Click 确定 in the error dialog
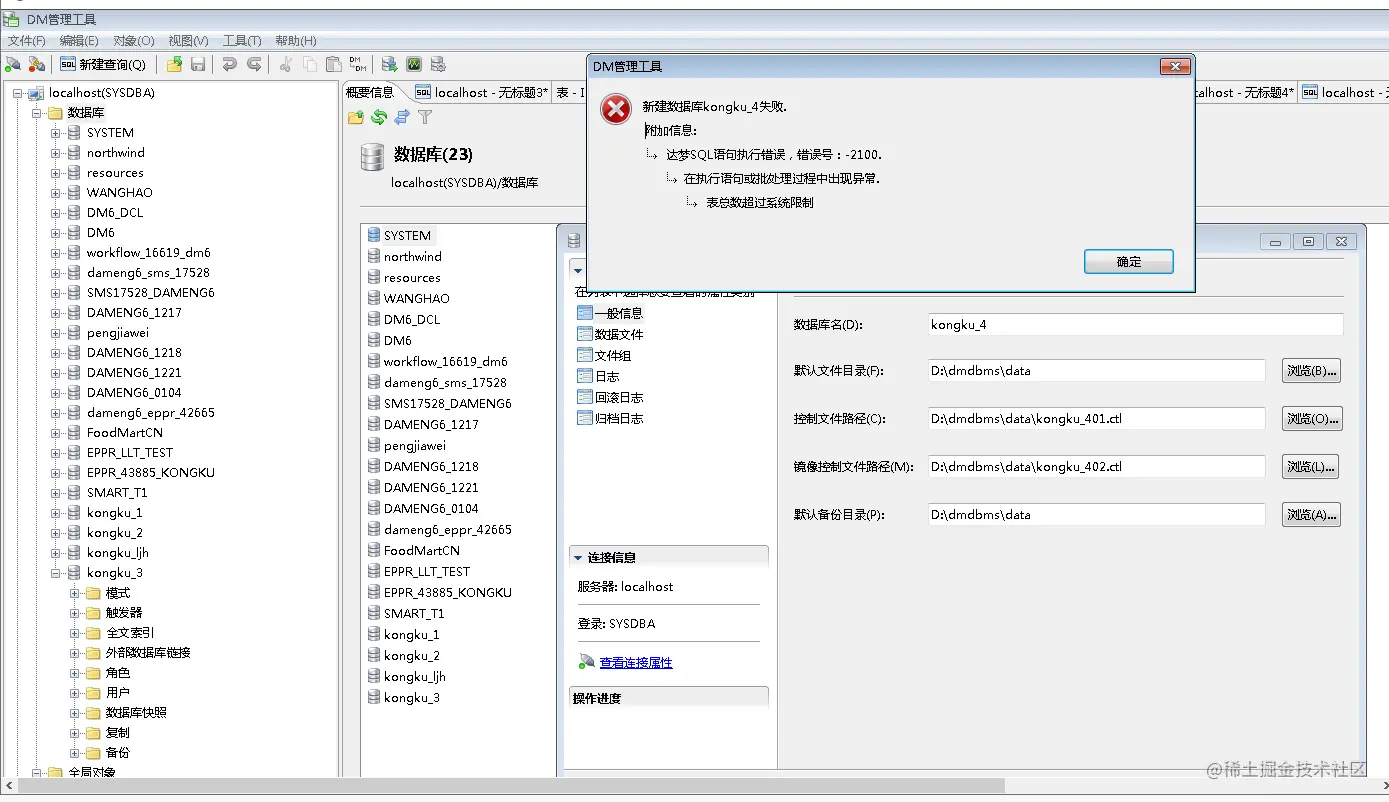Screen dimensions: 1389x802 (1129, 262)
